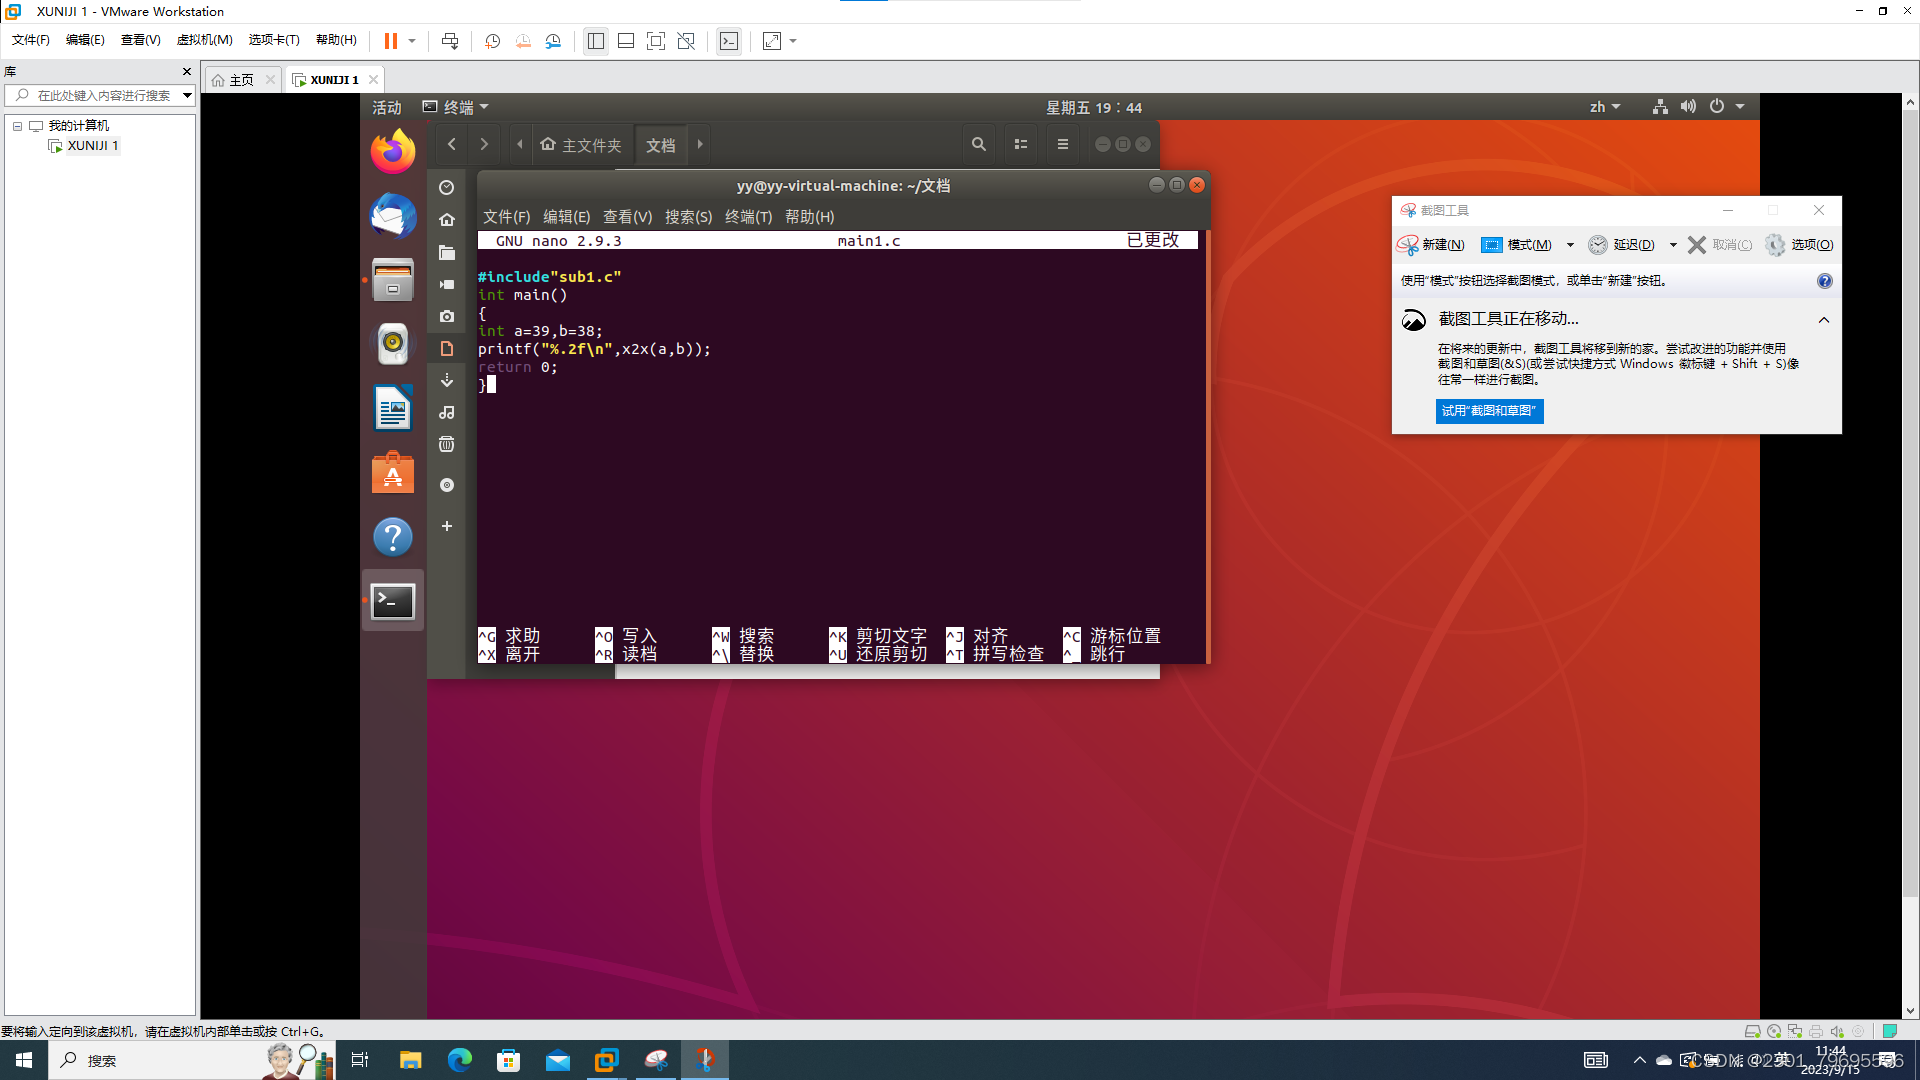Toggle the Unity mode icon in VMware toolbar
This screenshot has height=1080, width=1920.
point(686,41)
